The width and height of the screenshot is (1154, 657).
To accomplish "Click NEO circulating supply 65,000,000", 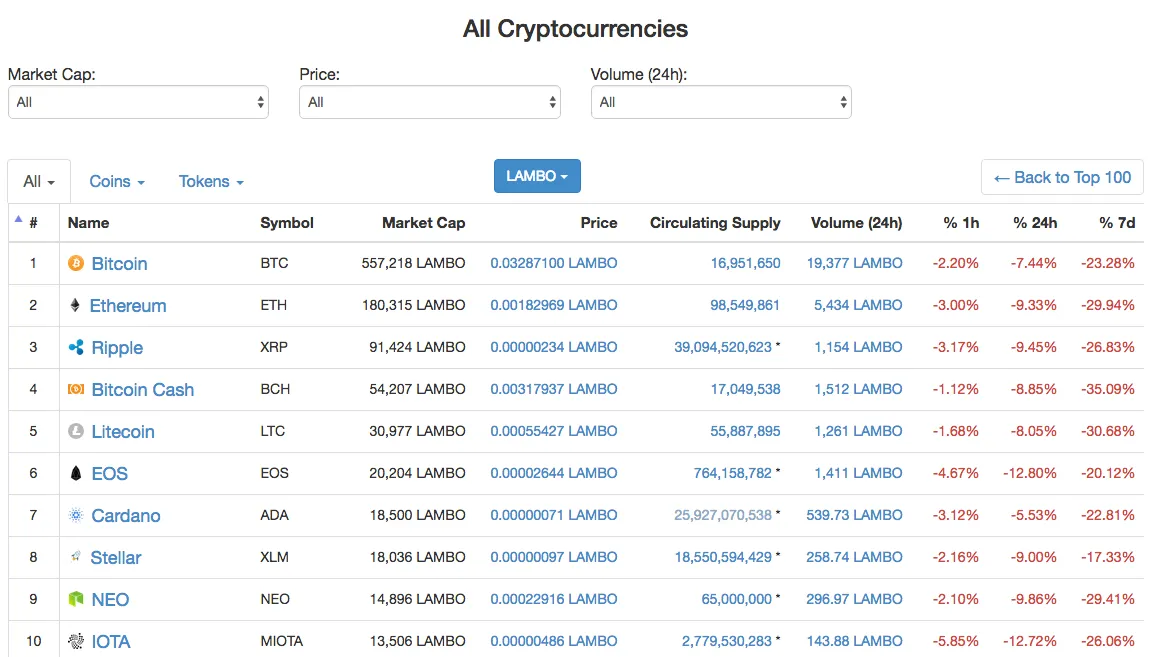I will click(737, 599).
